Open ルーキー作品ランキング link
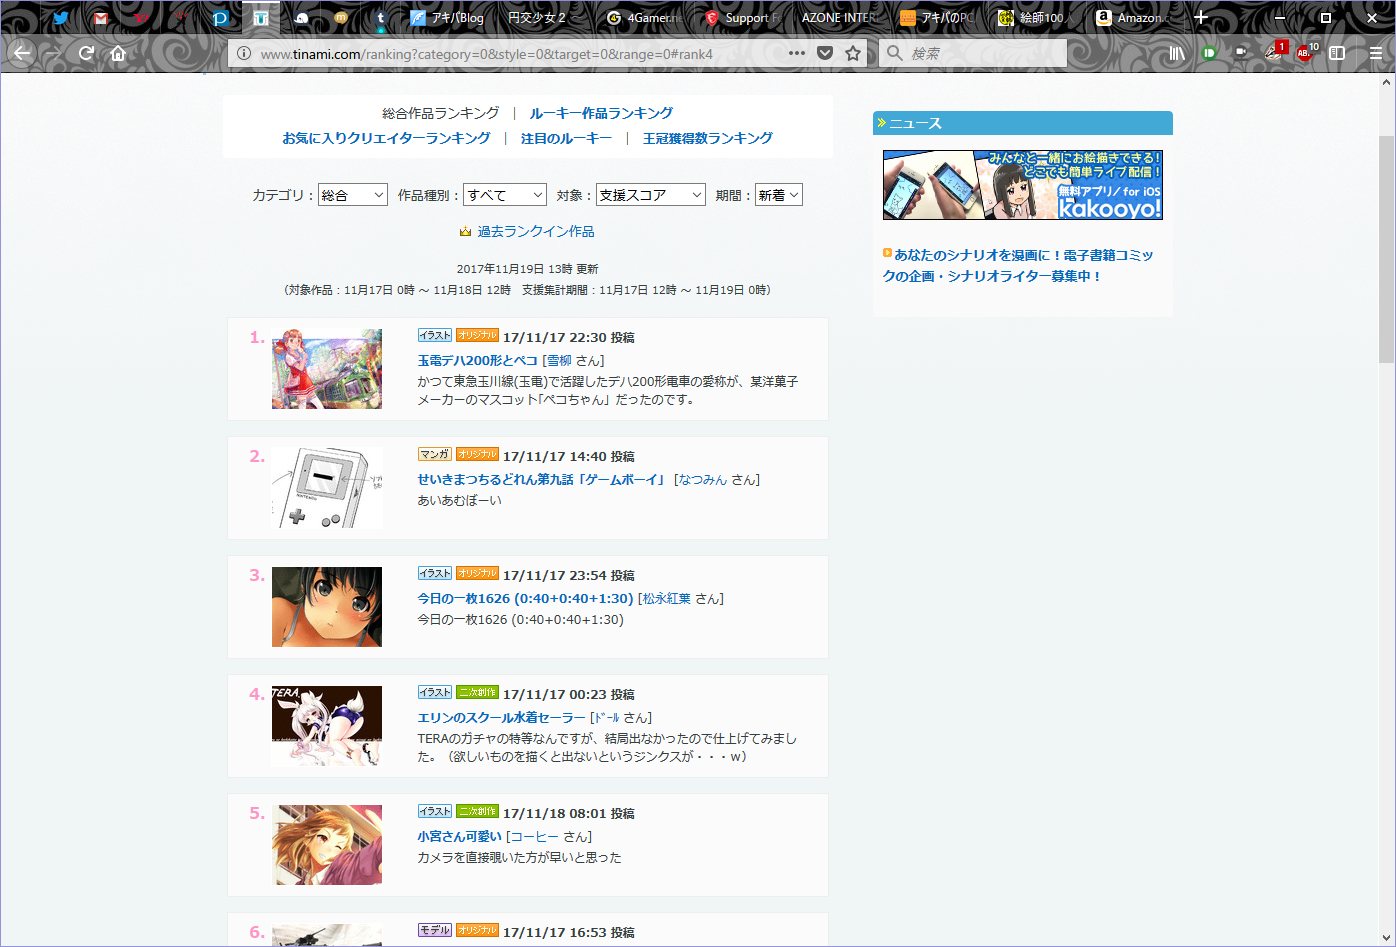The width and height of the screenshot is (1396, 947). [x=601, y=113]
